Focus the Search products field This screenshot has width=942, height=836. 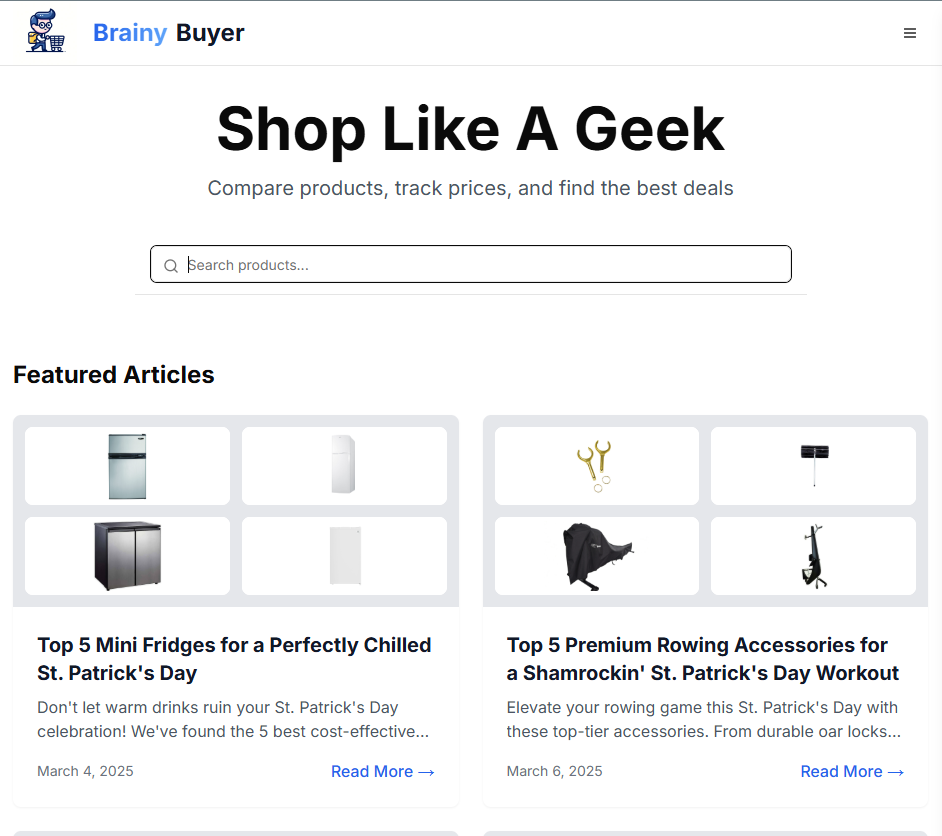point(480,265)
